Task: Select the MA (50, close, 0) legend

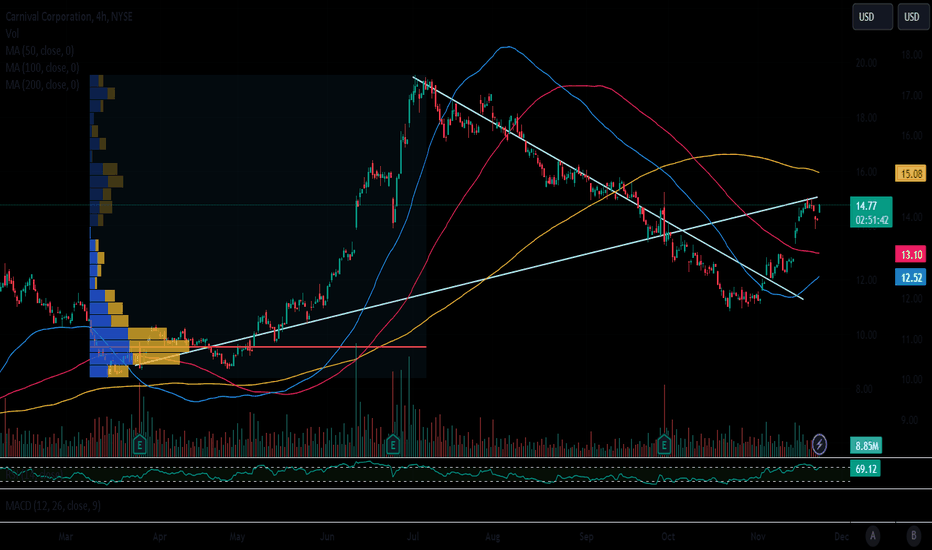Action: [x=40, y=51]
